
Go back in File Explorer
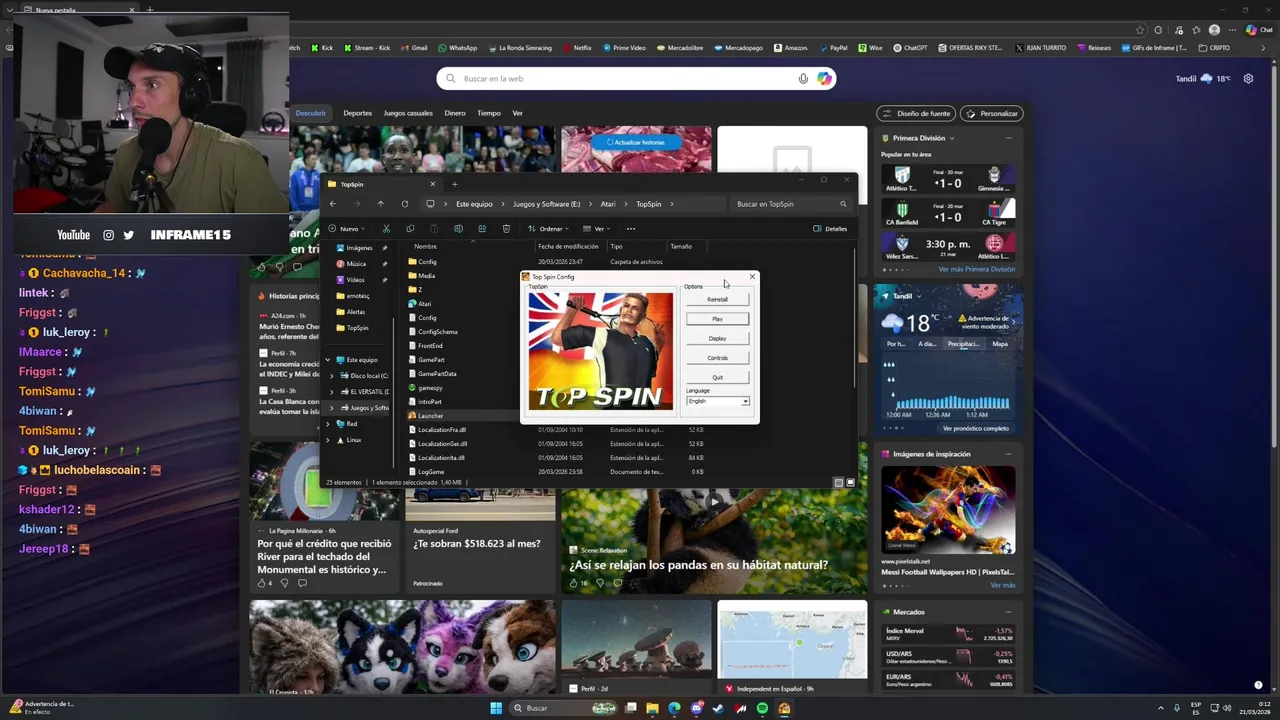tap(333, 204)
